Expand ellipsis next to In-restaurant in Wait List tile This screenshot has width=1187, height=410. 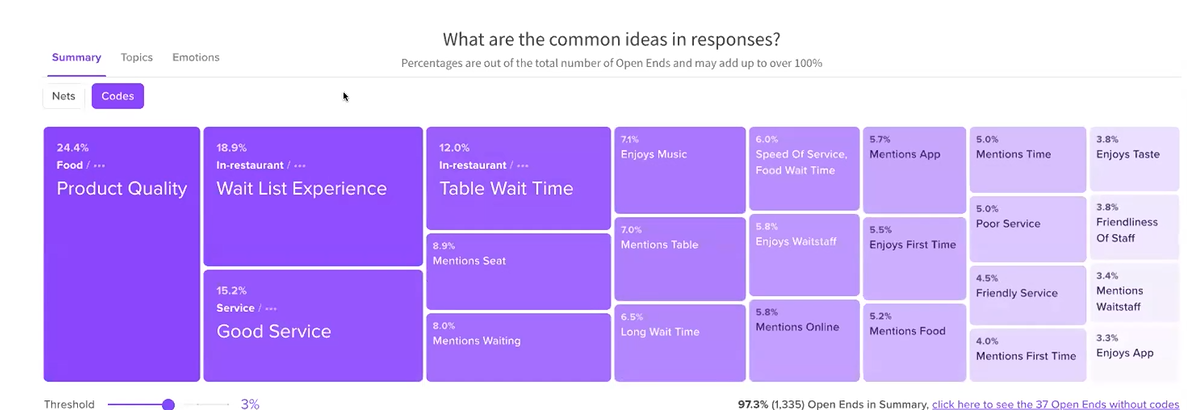(300, 166)
